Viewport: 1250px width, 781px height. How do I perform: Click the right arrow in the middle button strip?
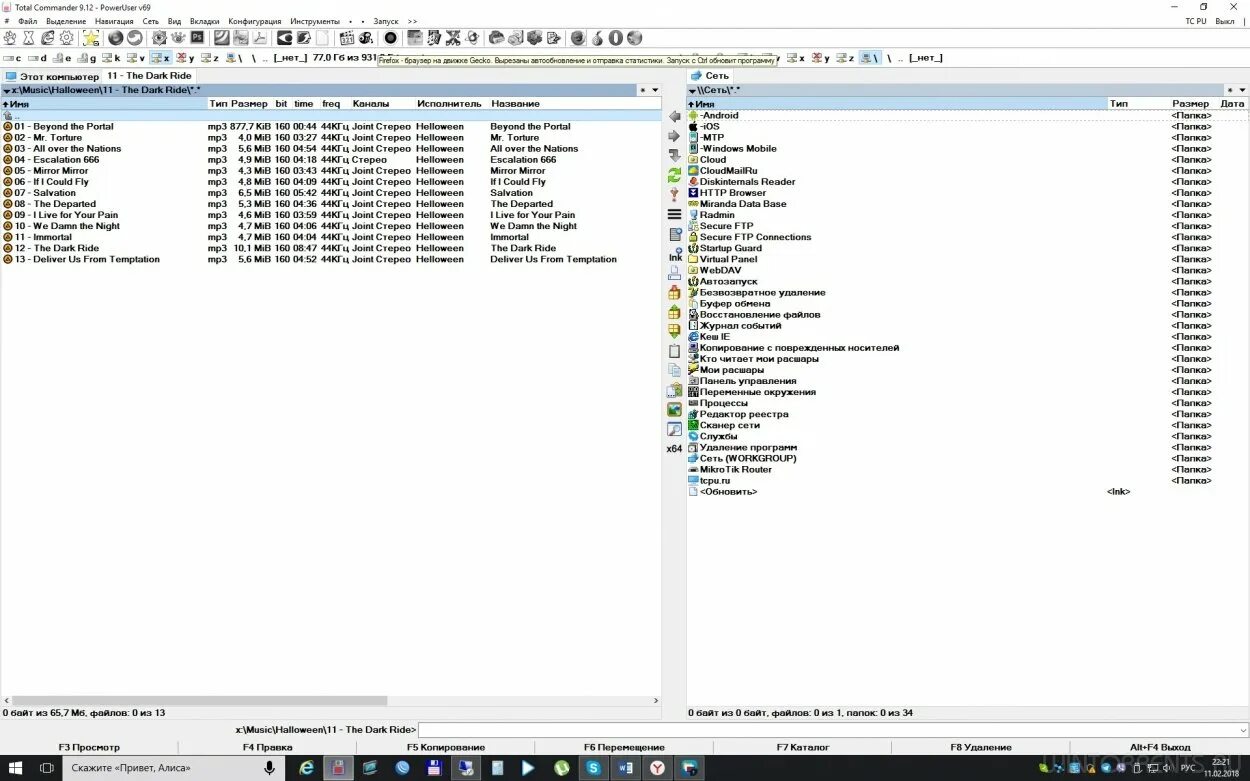click(x=674, y=136)
